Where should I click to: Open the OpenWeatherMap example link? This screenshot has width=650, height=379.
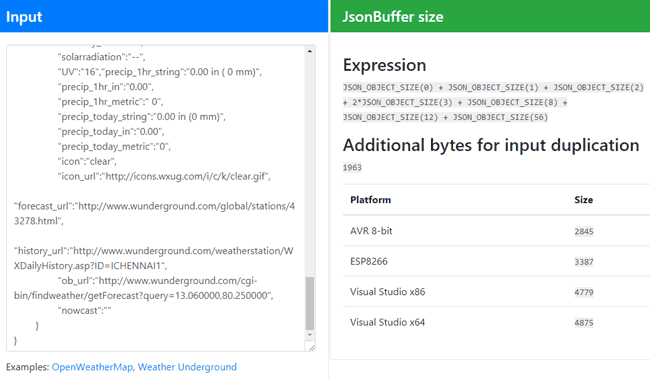[92, 367]
